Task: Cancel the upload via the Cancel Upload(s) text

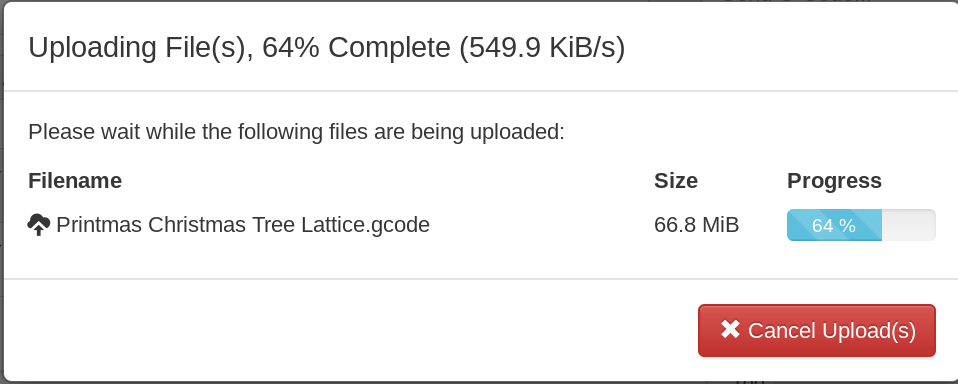Action: 832,330
